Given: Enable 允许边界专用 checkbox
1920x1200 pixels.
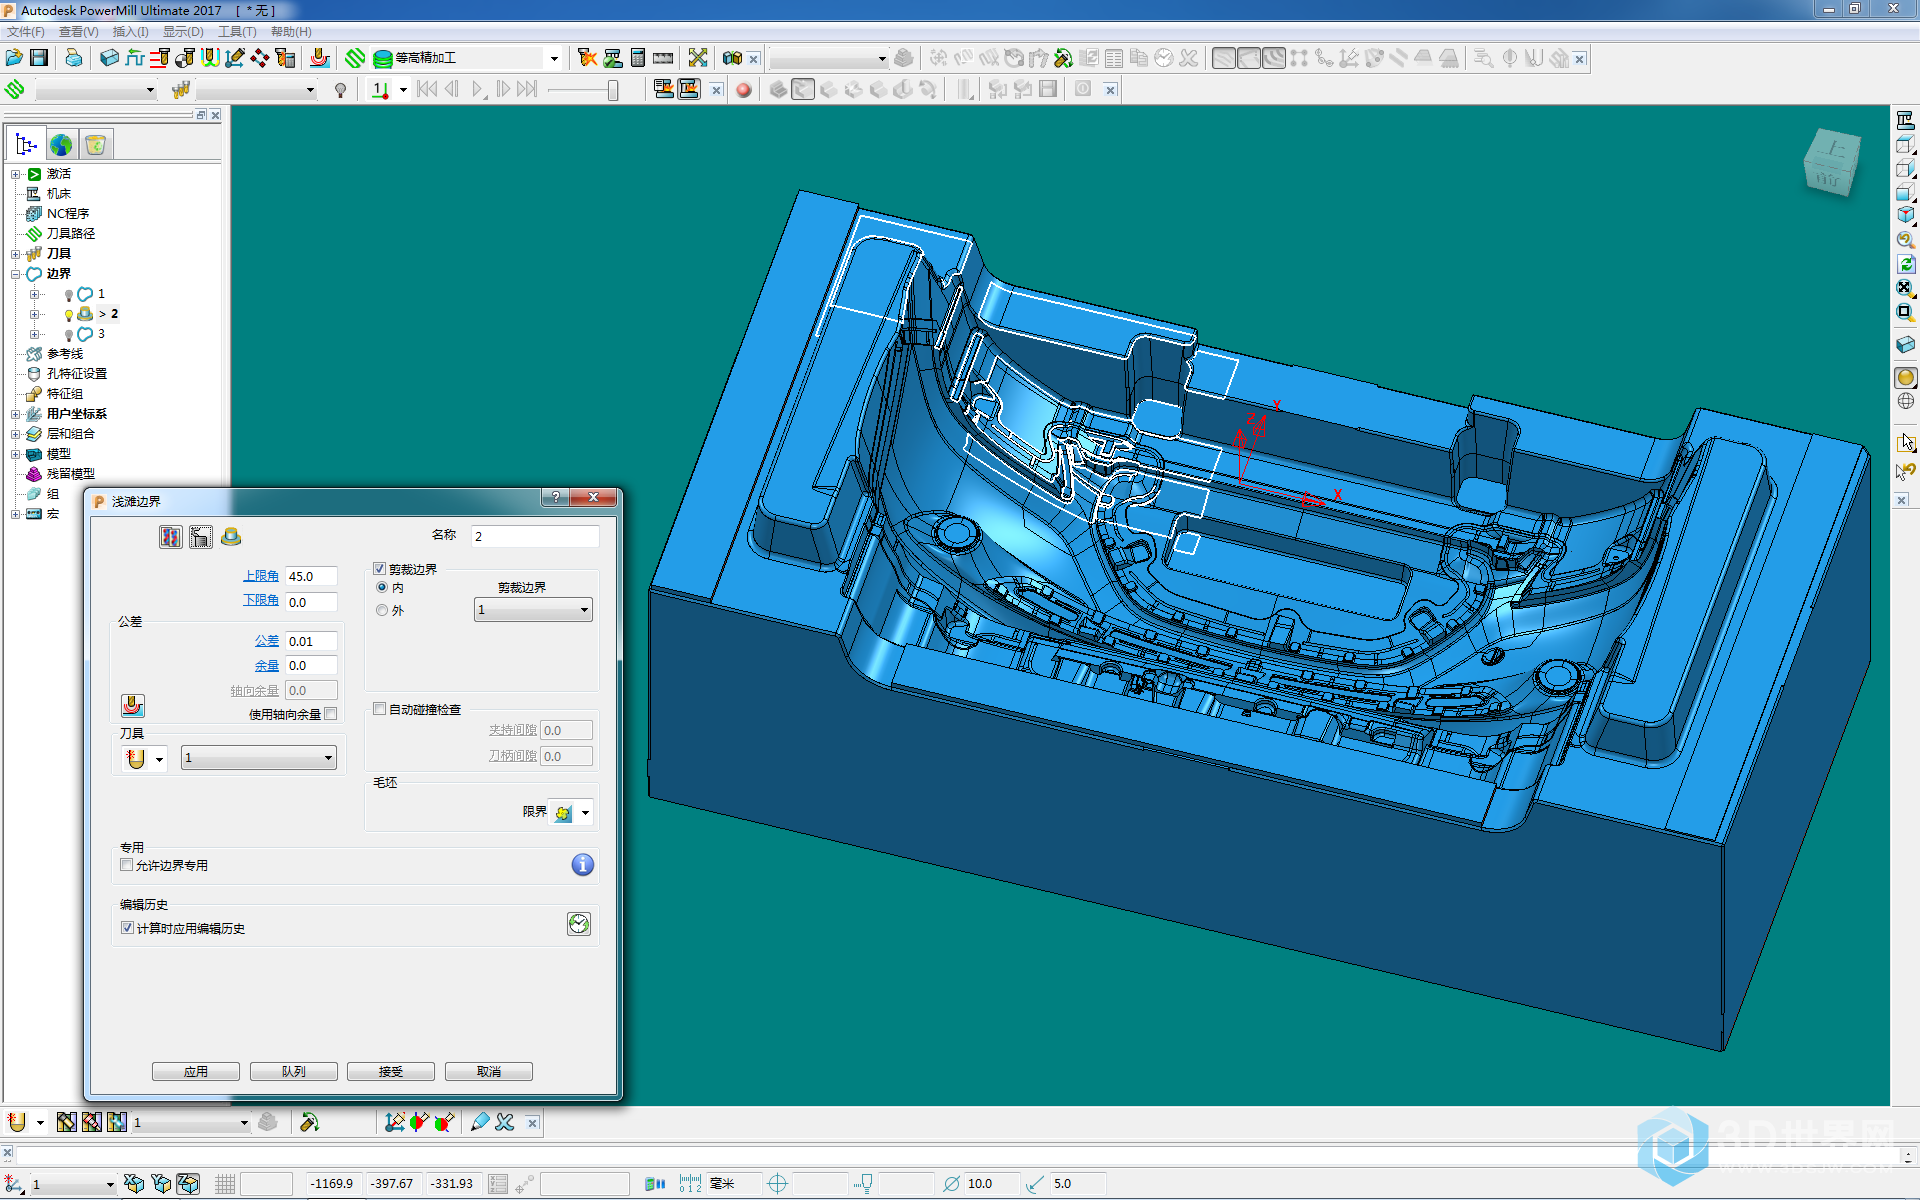Looking at the screenshot, I should pyautogui.click(x=127, y=865).
